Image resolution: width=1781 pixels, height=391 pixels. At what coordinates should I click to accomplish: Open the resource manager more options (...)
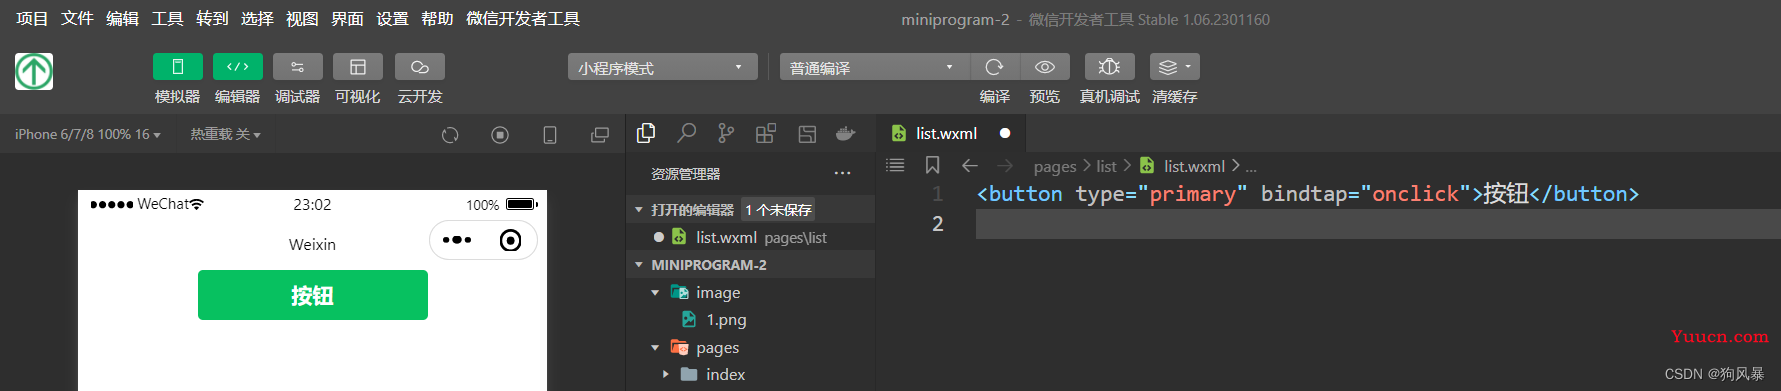[x=843, y=173]
